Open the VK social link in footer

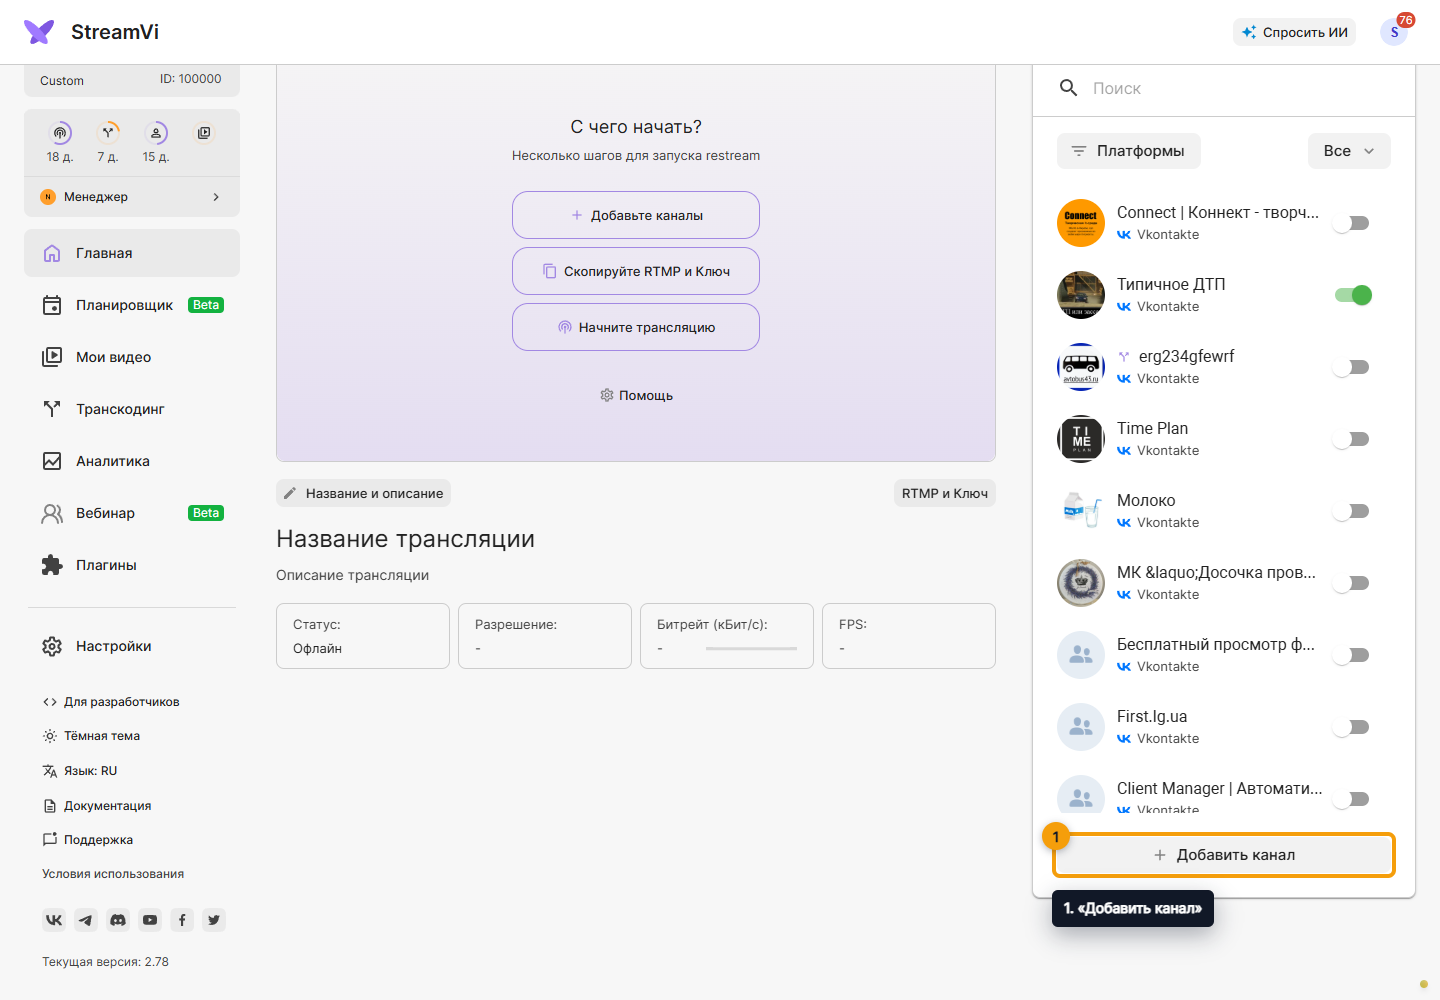(x=54, y=920)
